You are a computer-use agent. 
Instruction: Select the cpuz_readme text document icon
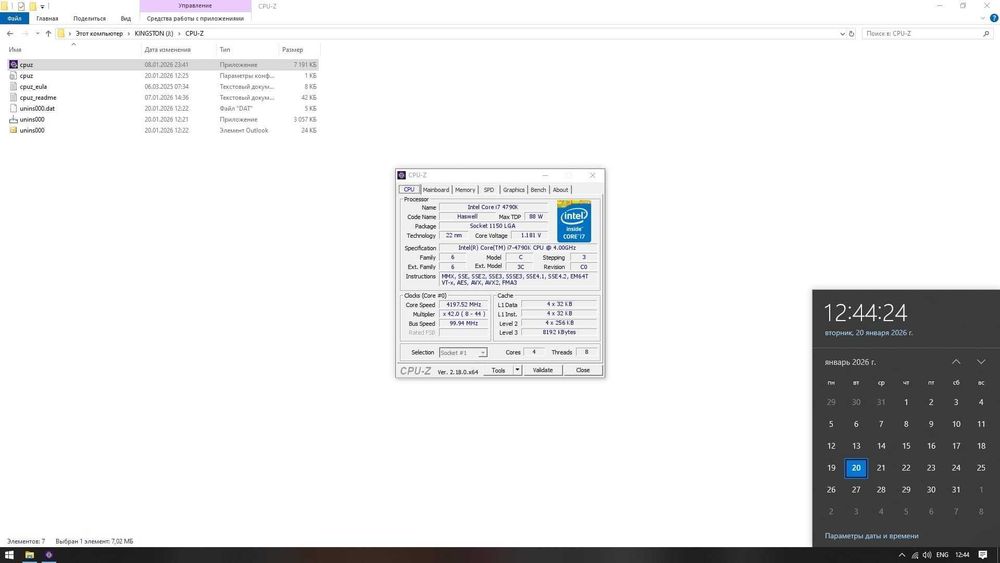13,97
